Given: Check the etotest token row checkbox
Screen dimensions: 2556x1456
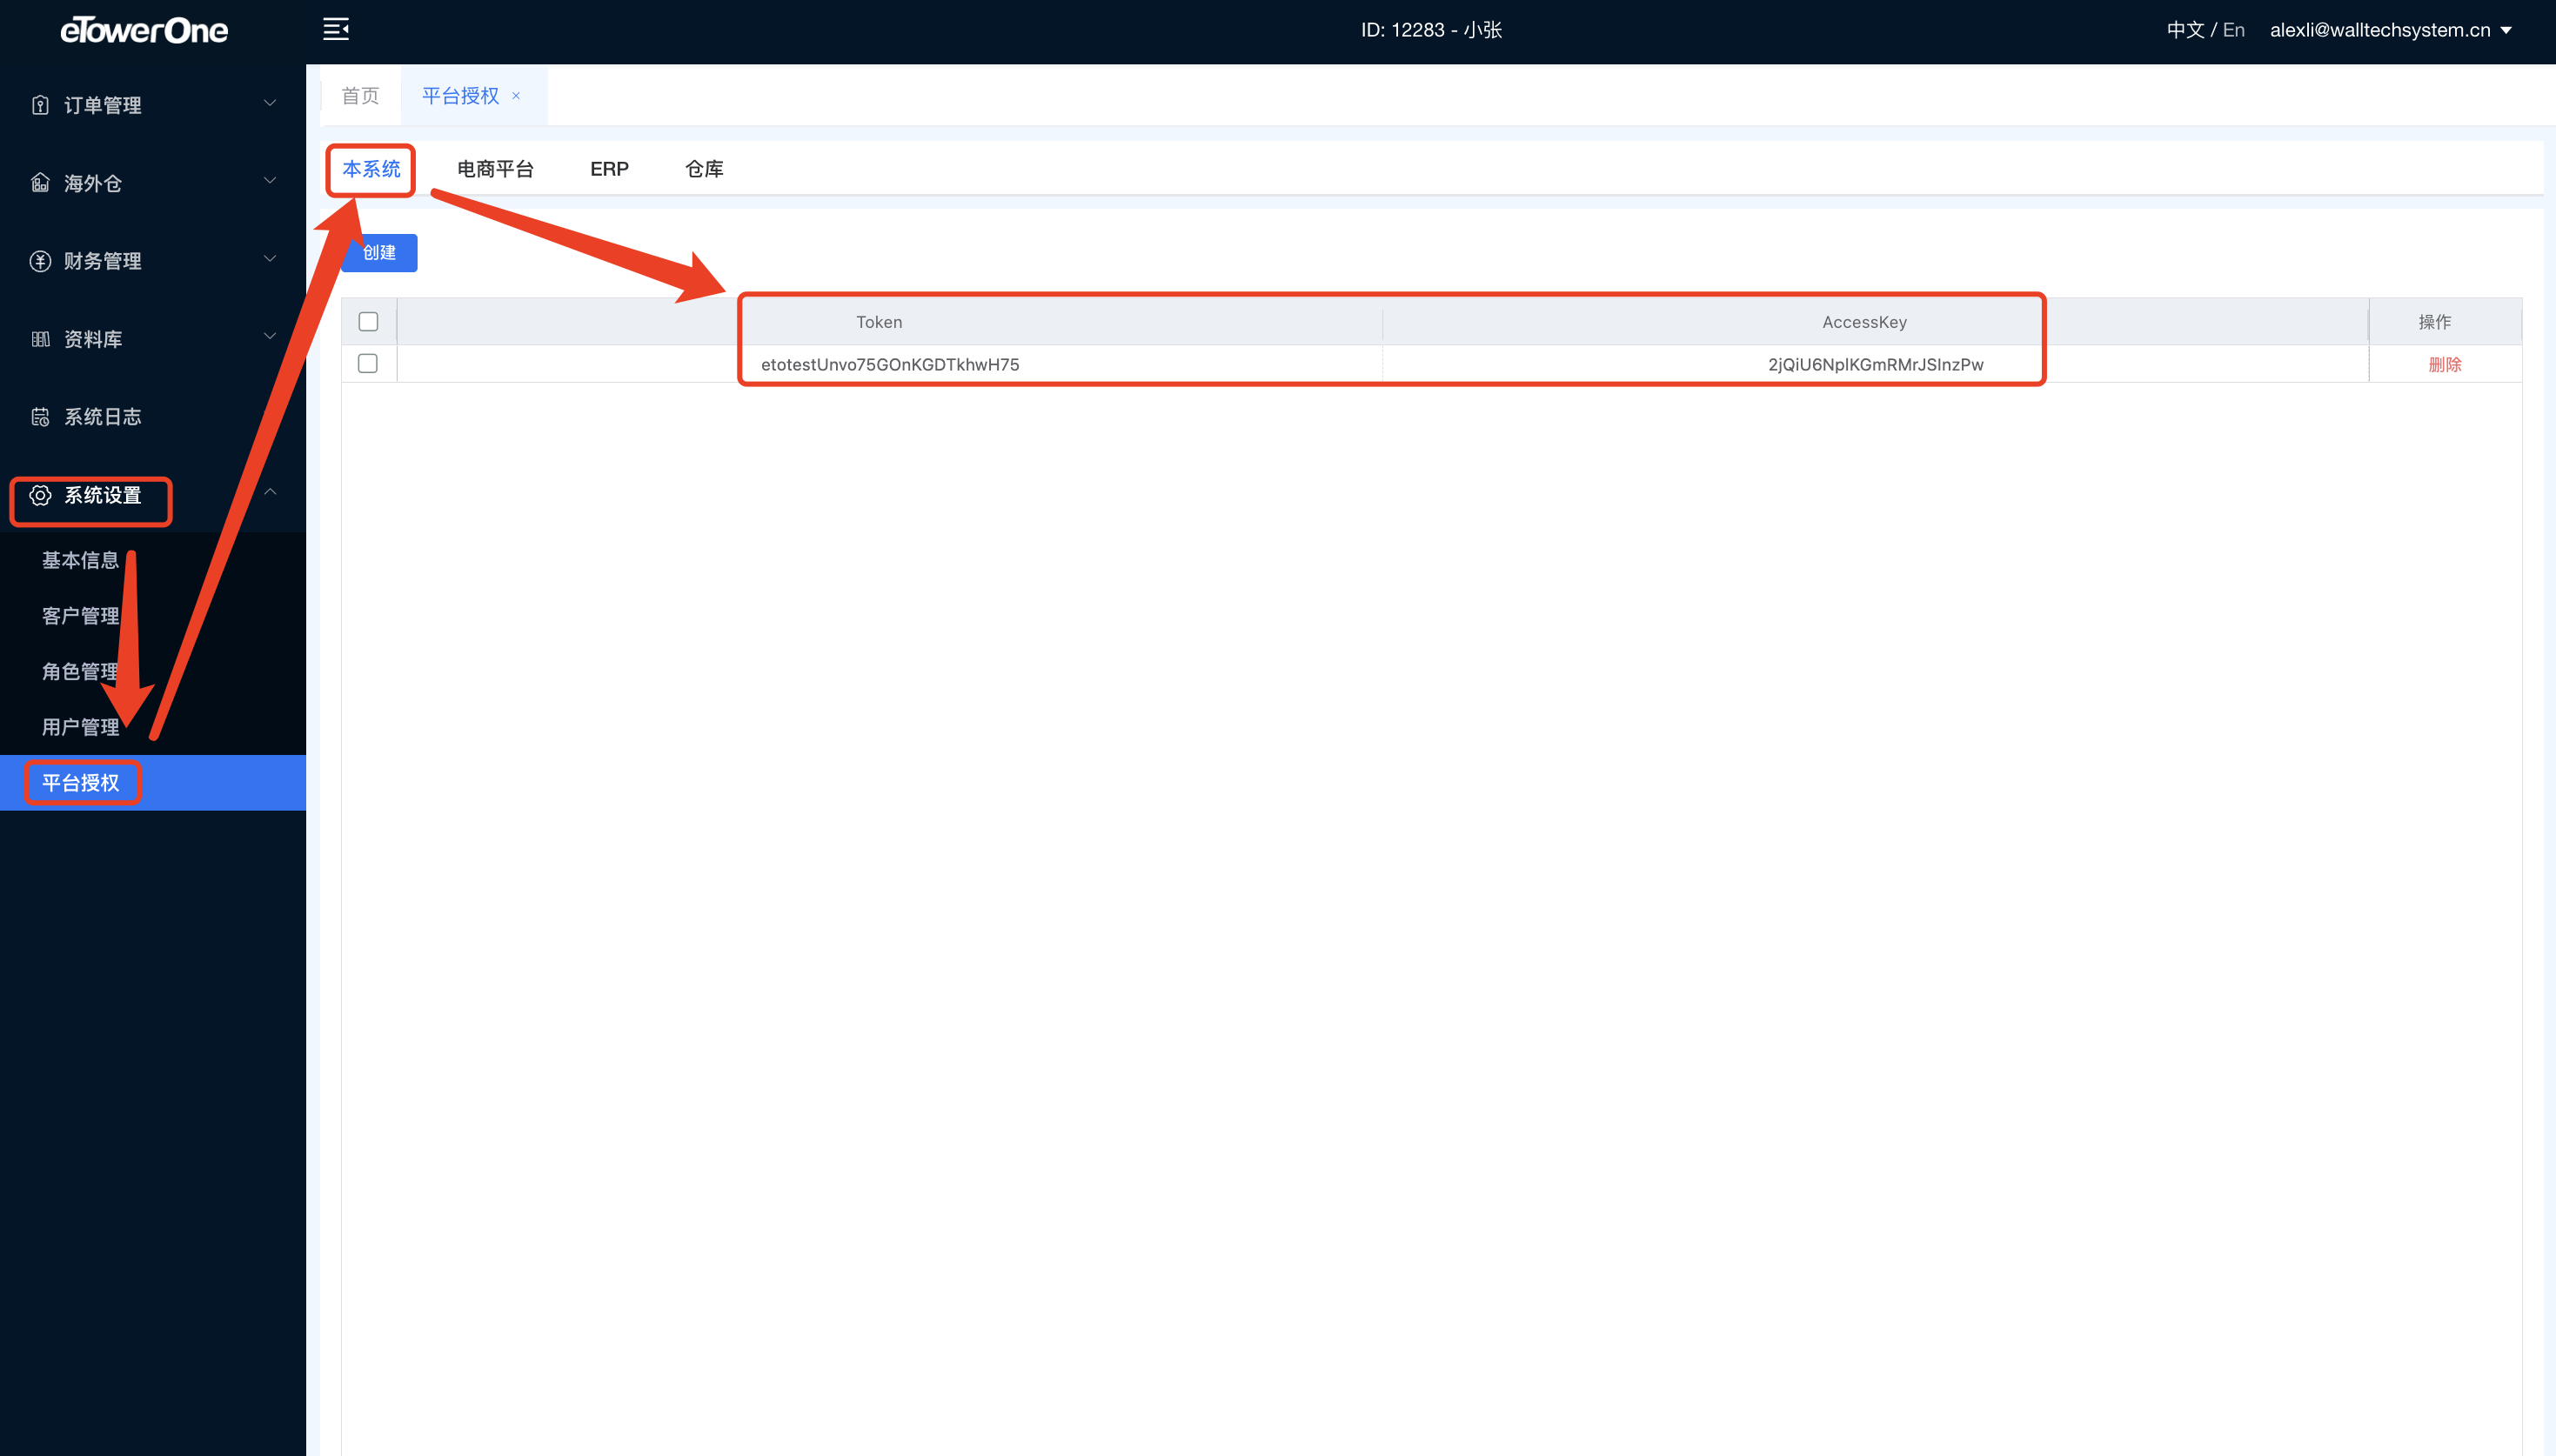Looking at the screenshot, I should (368, 363).
